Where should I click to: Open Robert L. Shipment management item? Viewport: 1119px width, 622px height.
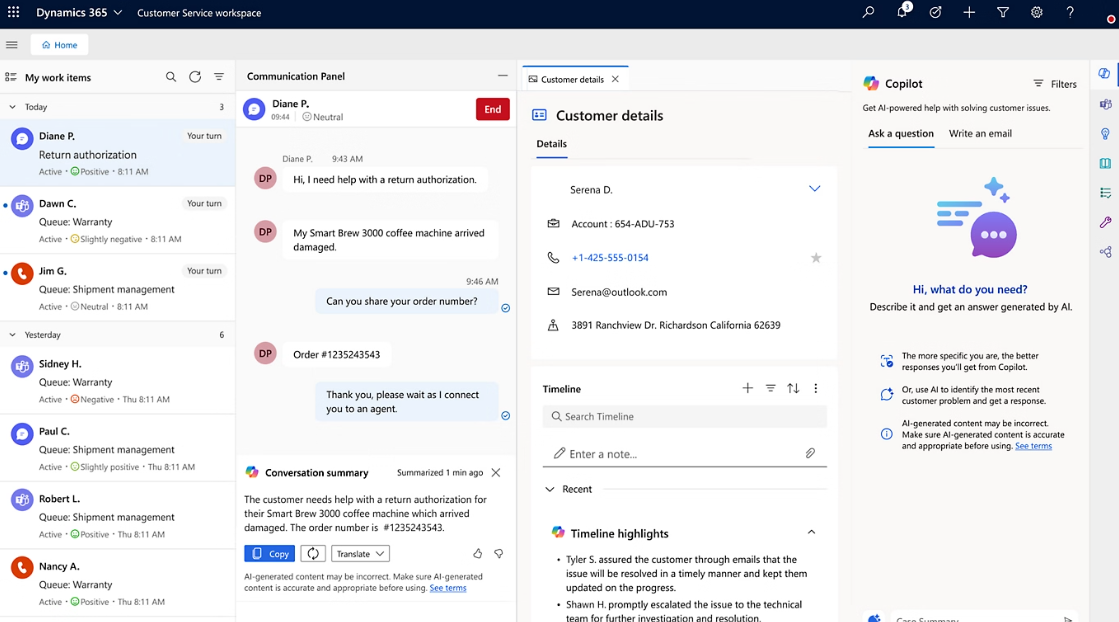(118, 516)
